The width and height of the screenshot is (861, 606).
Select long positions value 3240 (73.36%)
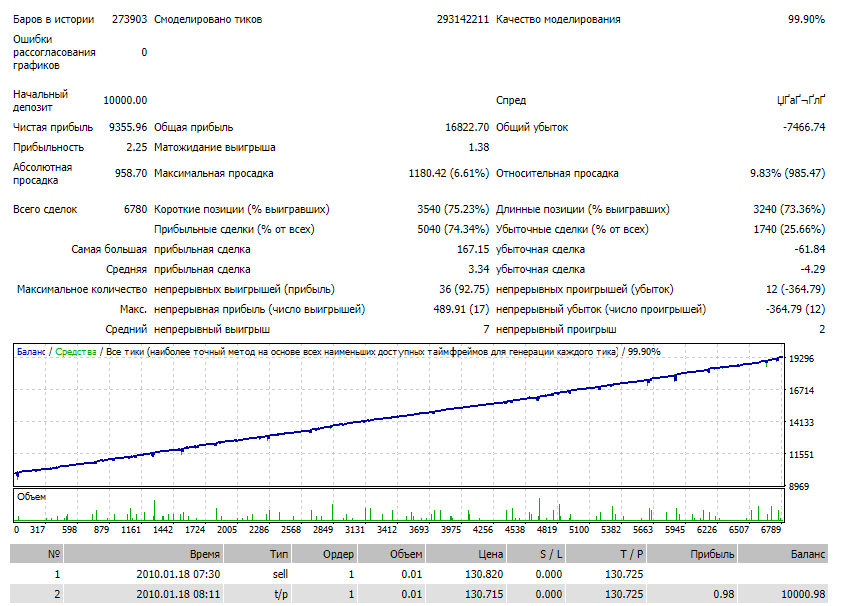point(789,209)
